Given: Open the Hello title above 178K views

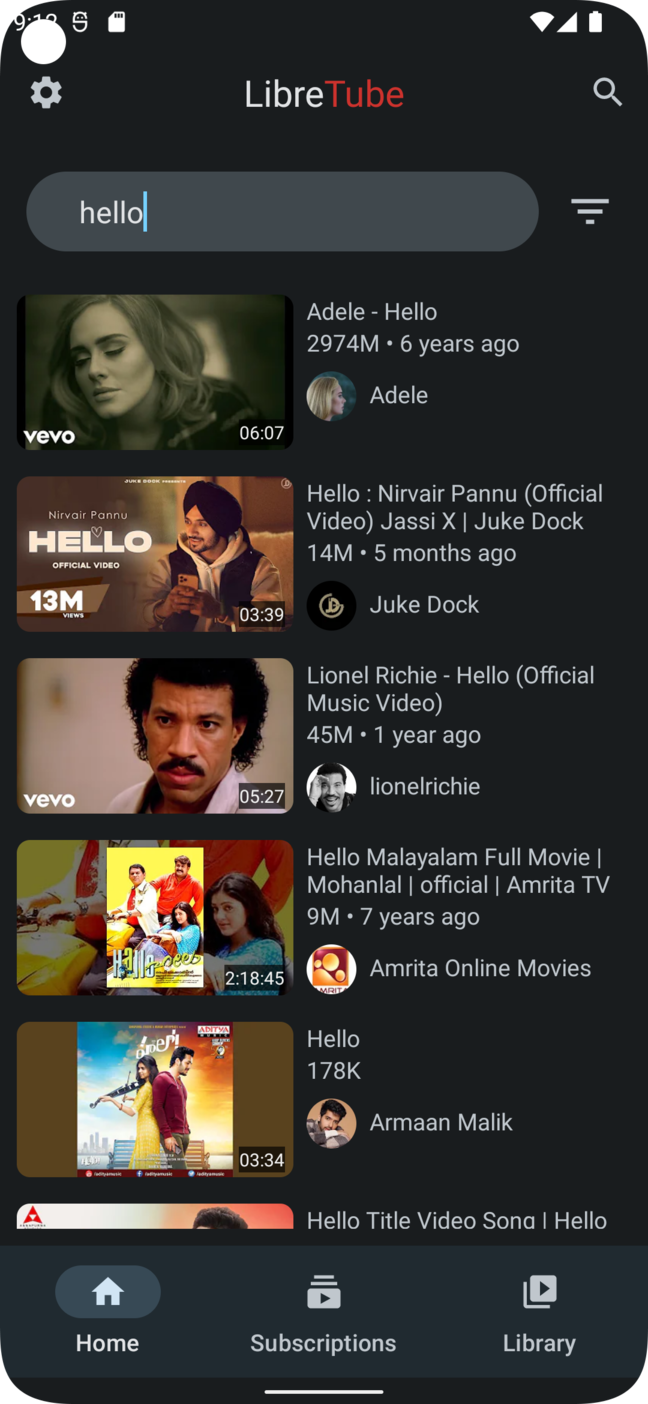Looking at the screenshot, I should tap(333, 1039).
